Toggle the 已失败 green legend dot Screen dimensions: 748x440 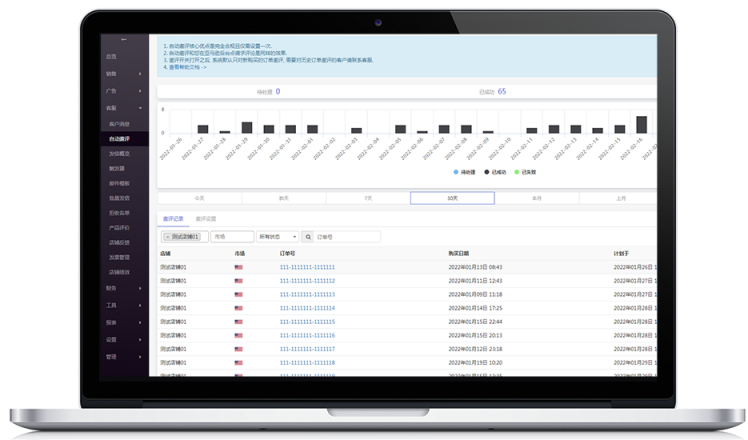(x=517, y=172)
